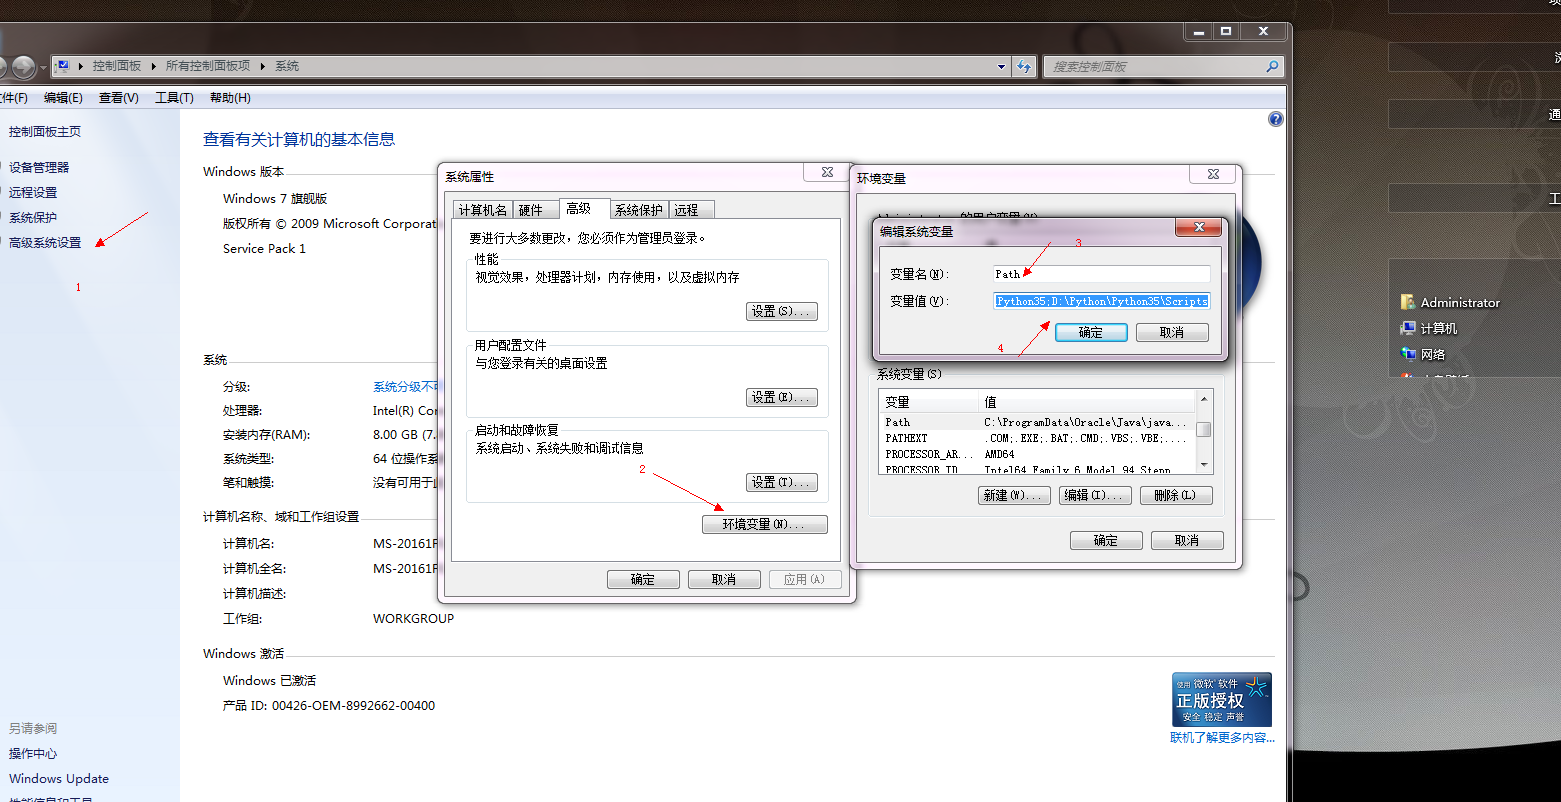This screenshot has width=1561, height=802.
Task: Open the 帮助(H) menu
Action: (x=230, y=98)
